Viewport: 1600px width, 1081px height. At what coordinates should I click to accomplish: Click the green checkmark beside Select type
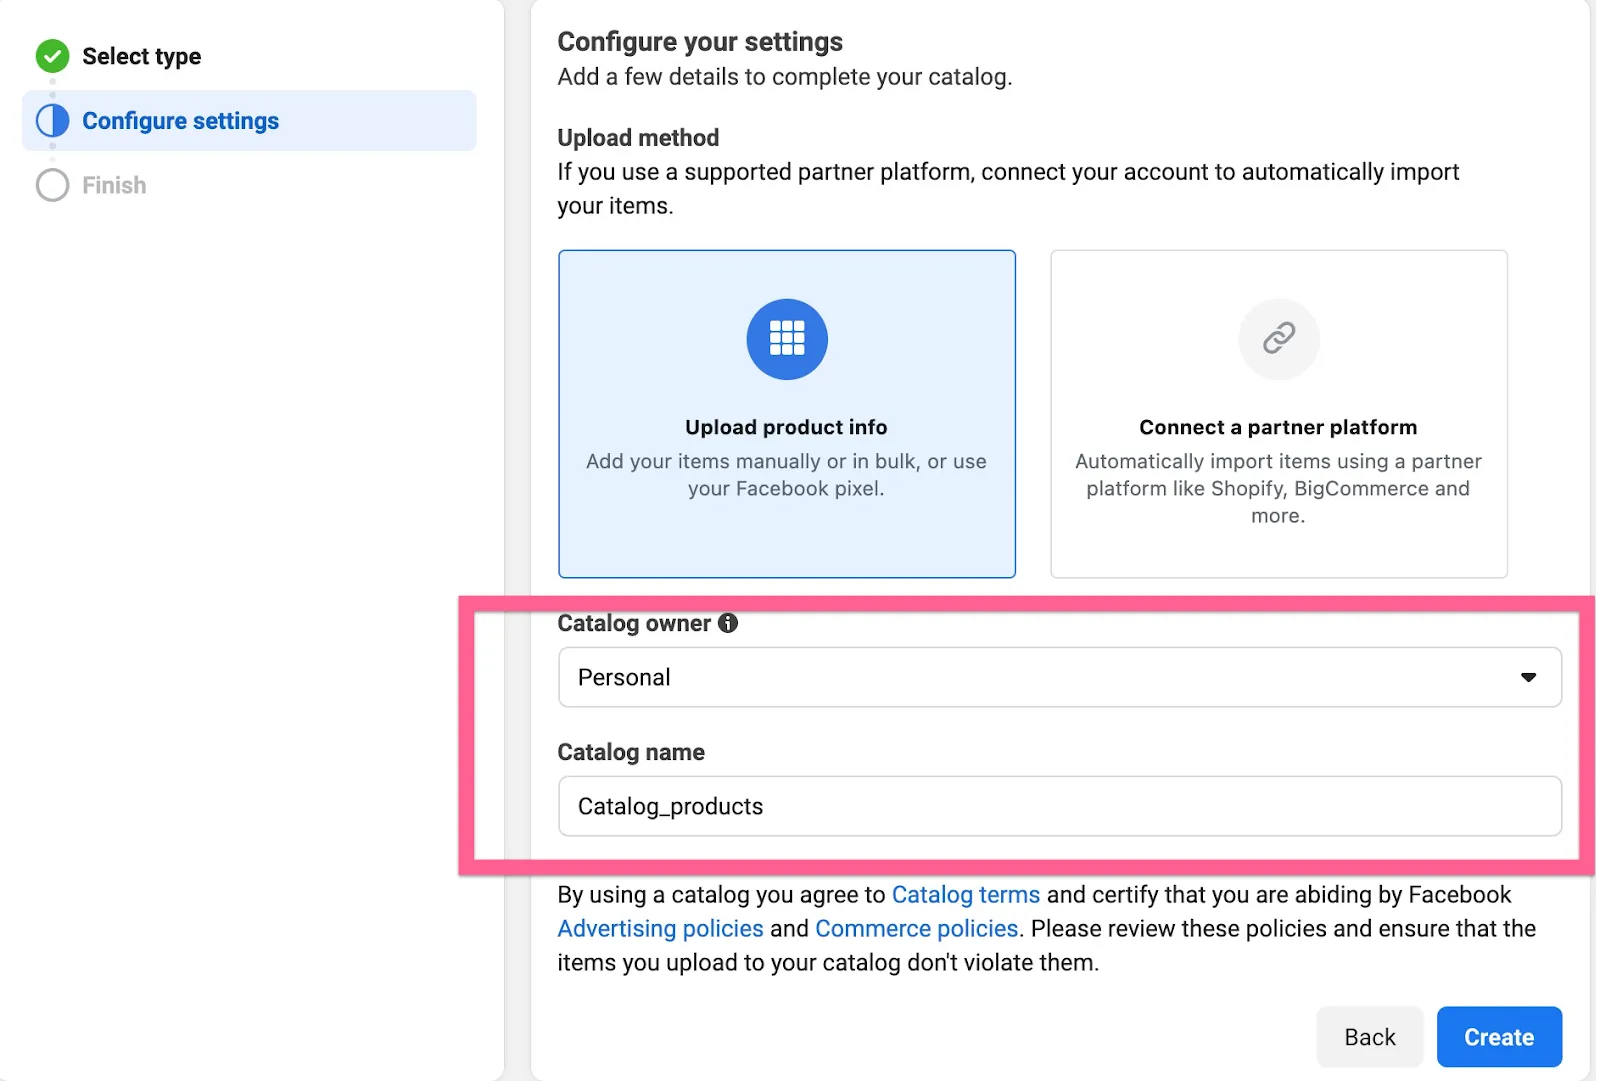[x=52, y=56]
